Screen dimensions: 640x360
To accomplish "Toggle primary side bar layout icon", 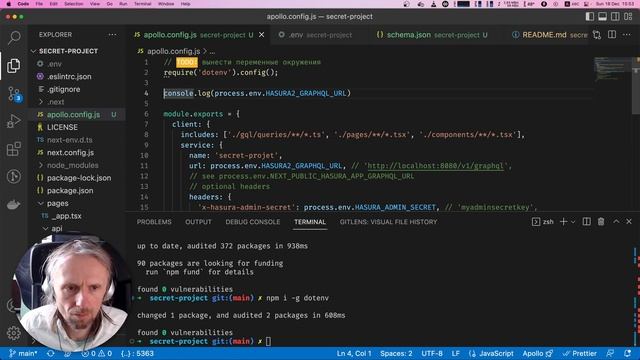I will coord(590,16).
